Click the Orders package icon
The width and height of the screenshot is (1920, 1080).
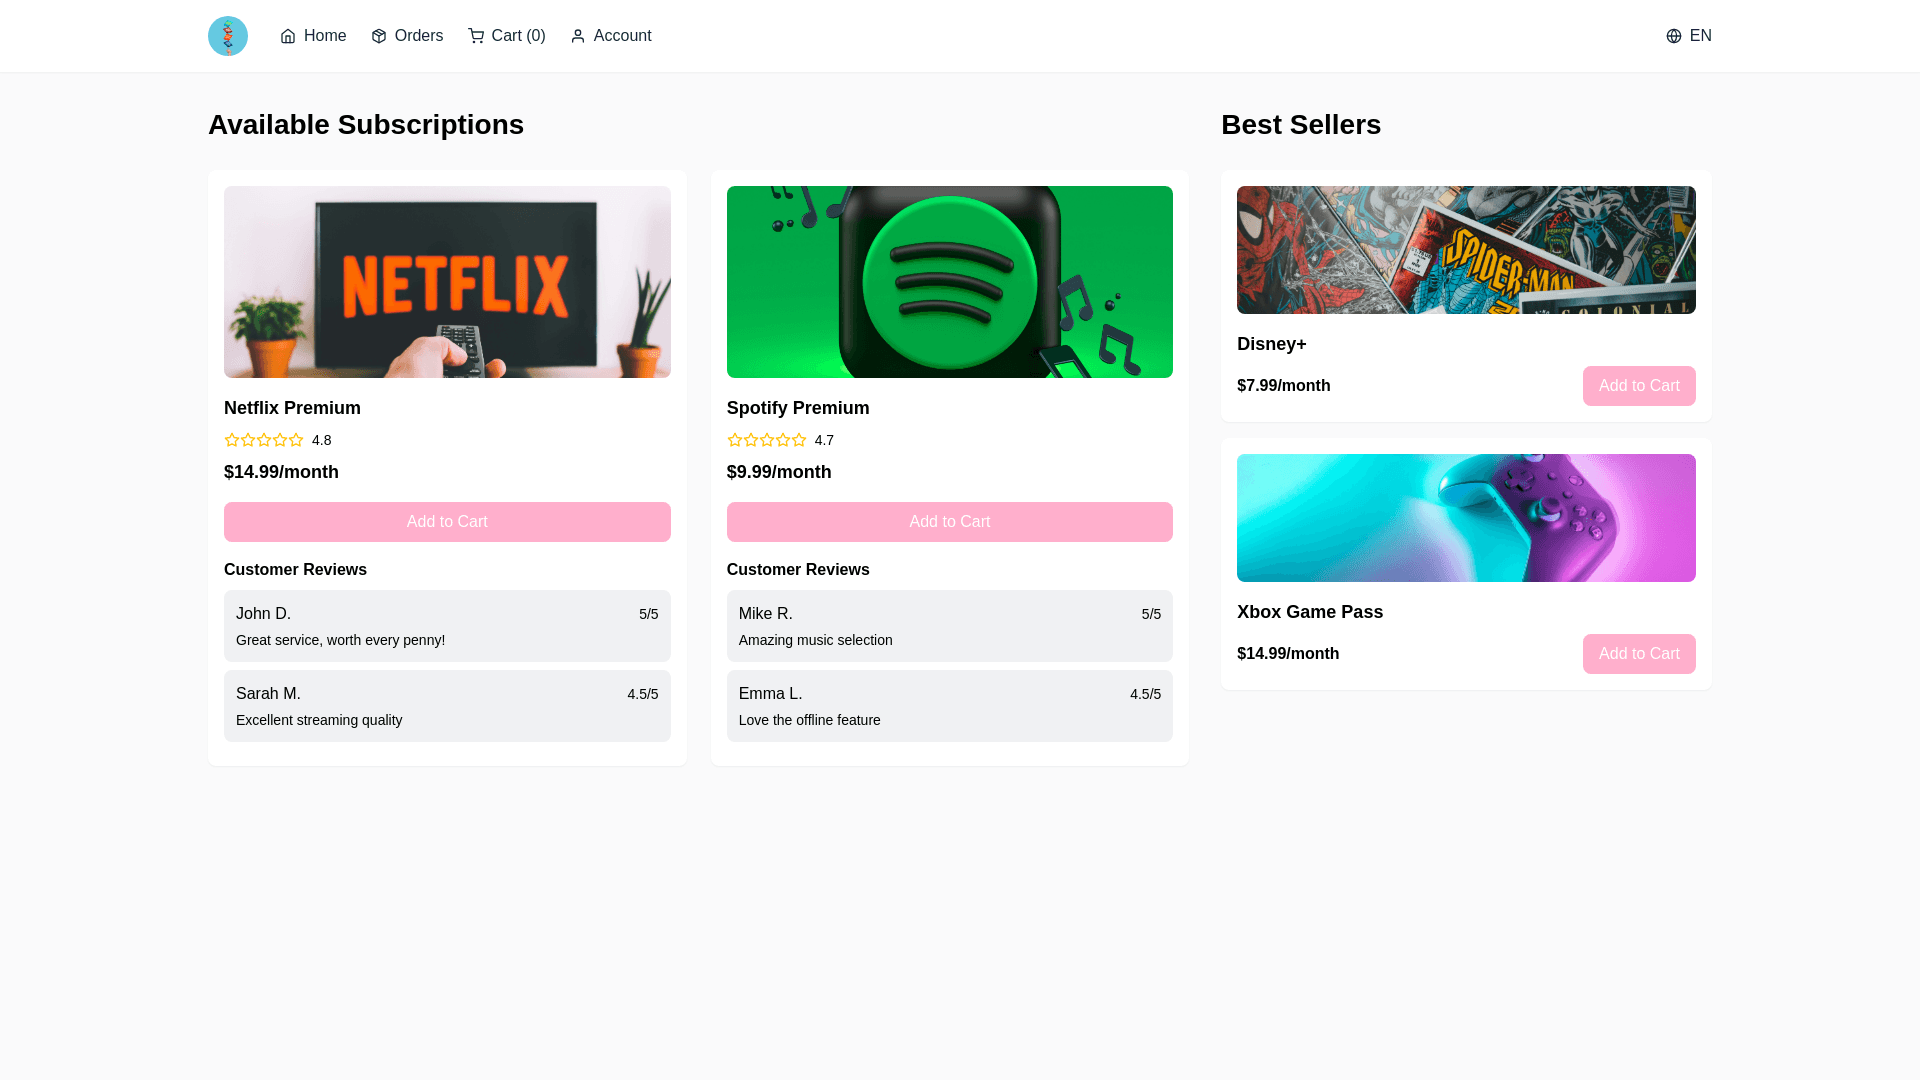click(379, 36)
